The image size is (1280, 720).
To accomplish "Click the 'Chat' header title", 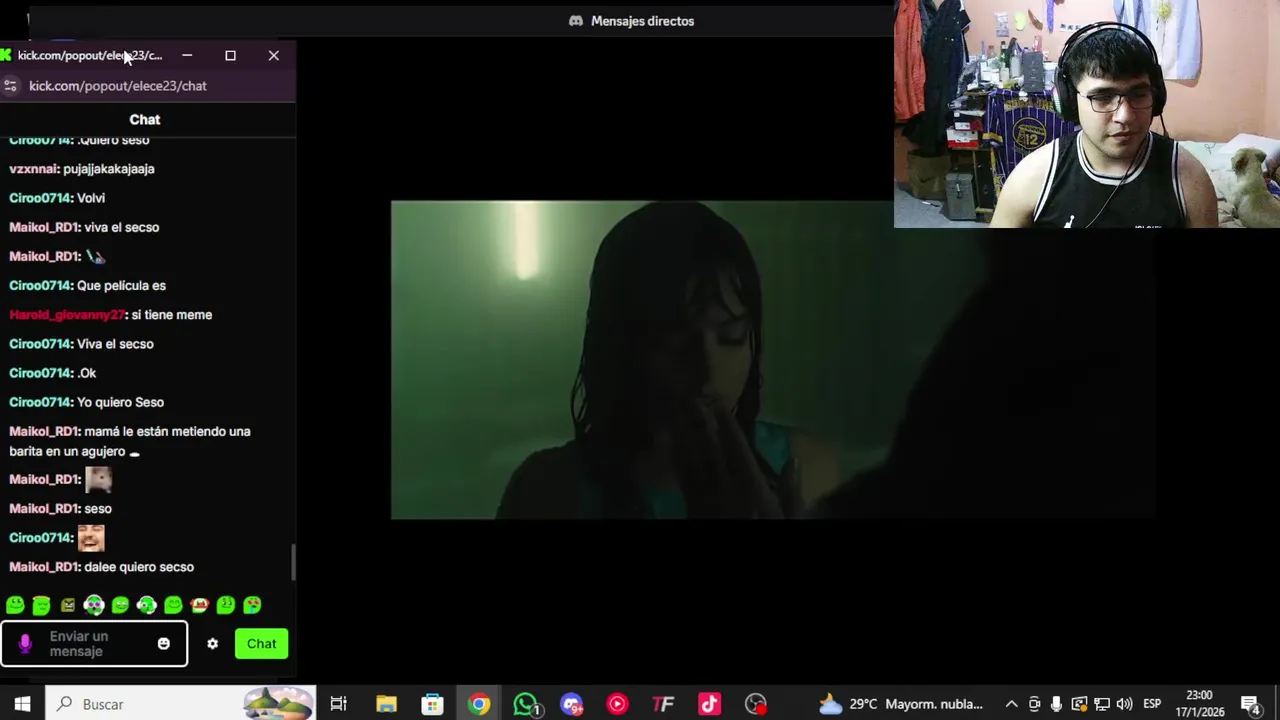I will [145, 120].
